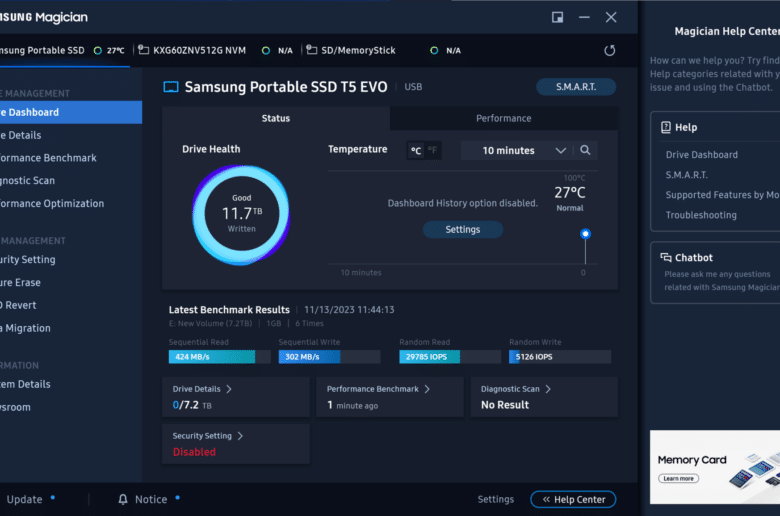Open Drive Details in the sidebar

[x=71, y=135]
